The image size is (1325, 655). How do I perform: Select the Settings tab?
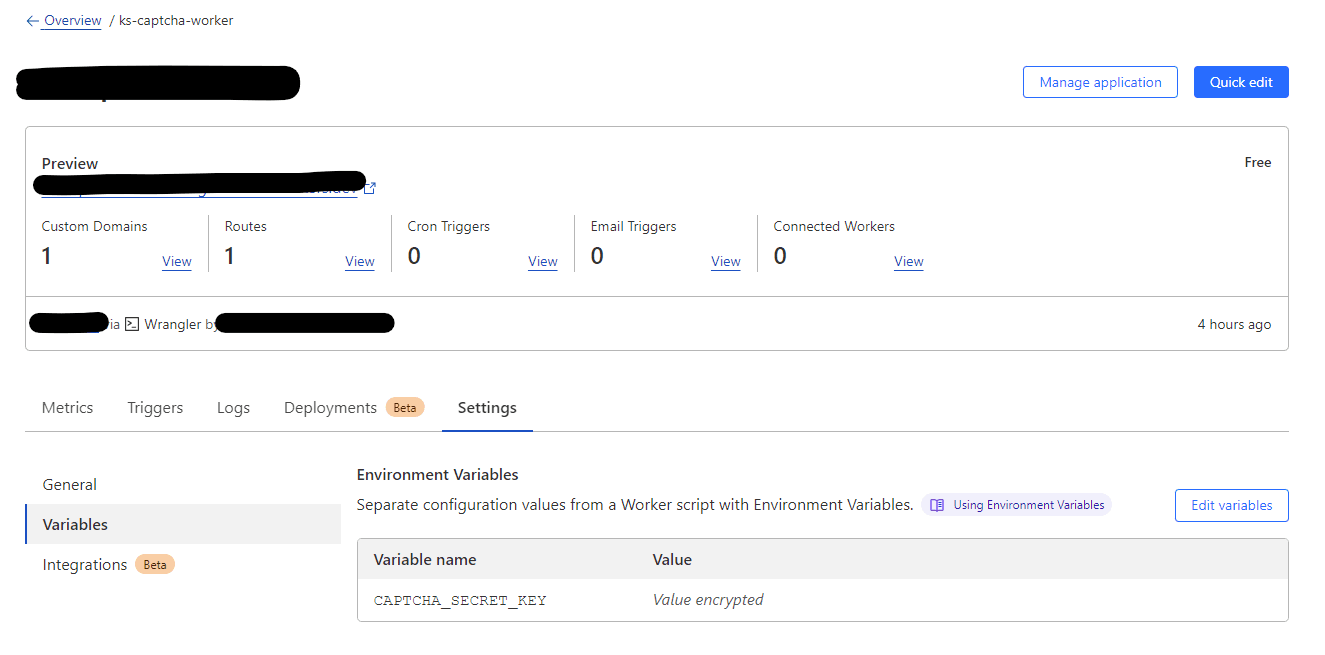click(x=487, y=408)
